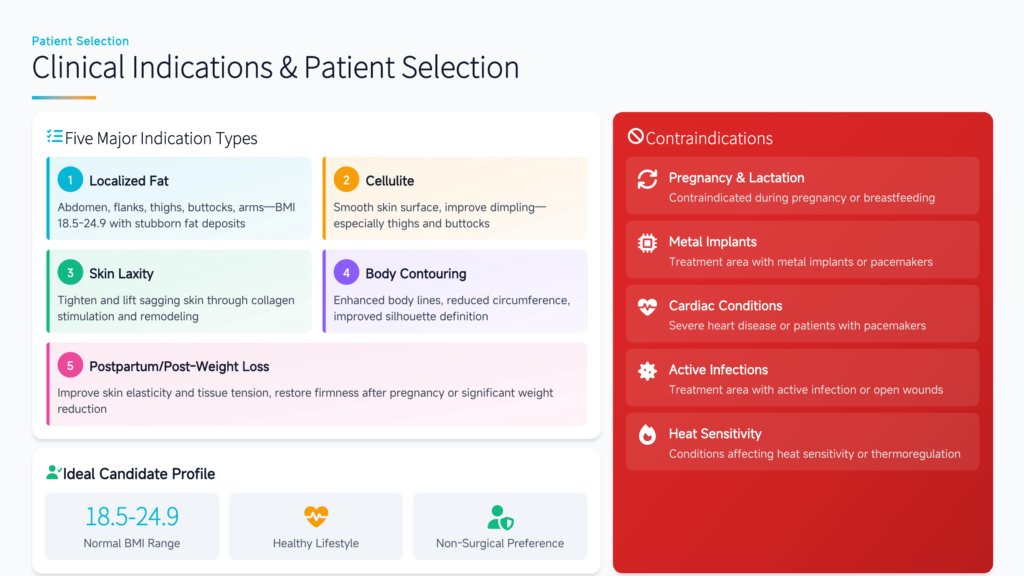Click the 18.5-24.9 Normal BMI Range value
1024x576 pixels.
[132, 517]
